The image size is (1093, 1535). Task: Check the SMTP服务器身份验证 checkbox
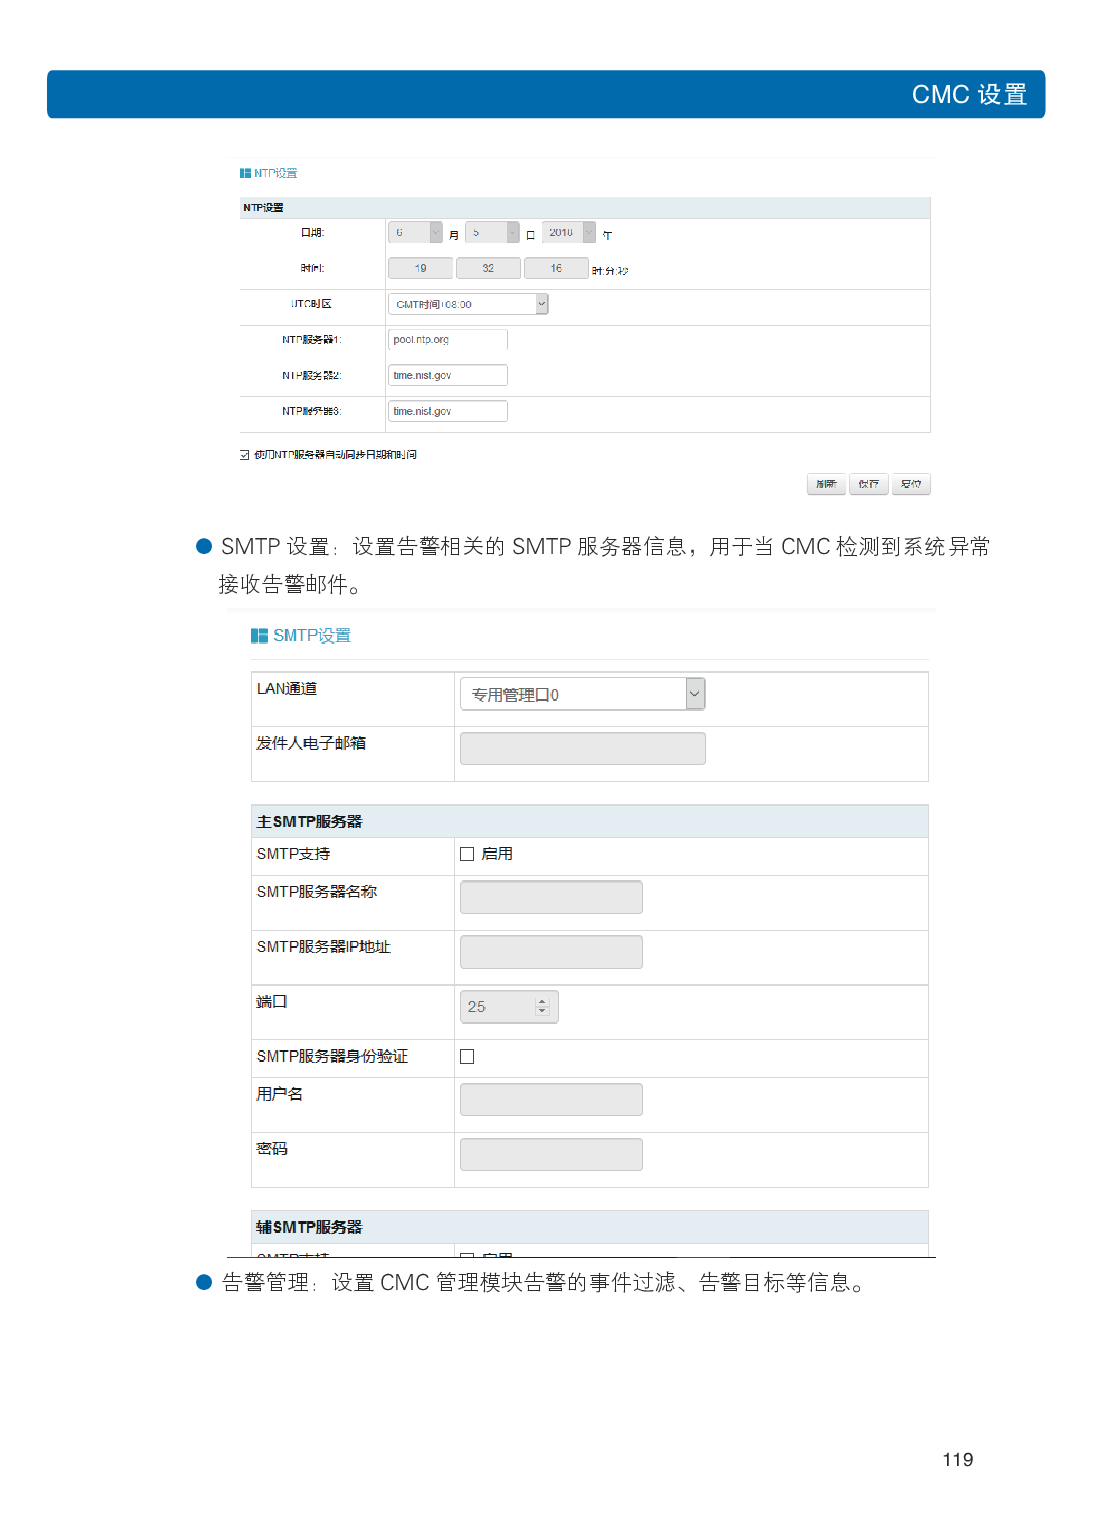pos(466,1056)
